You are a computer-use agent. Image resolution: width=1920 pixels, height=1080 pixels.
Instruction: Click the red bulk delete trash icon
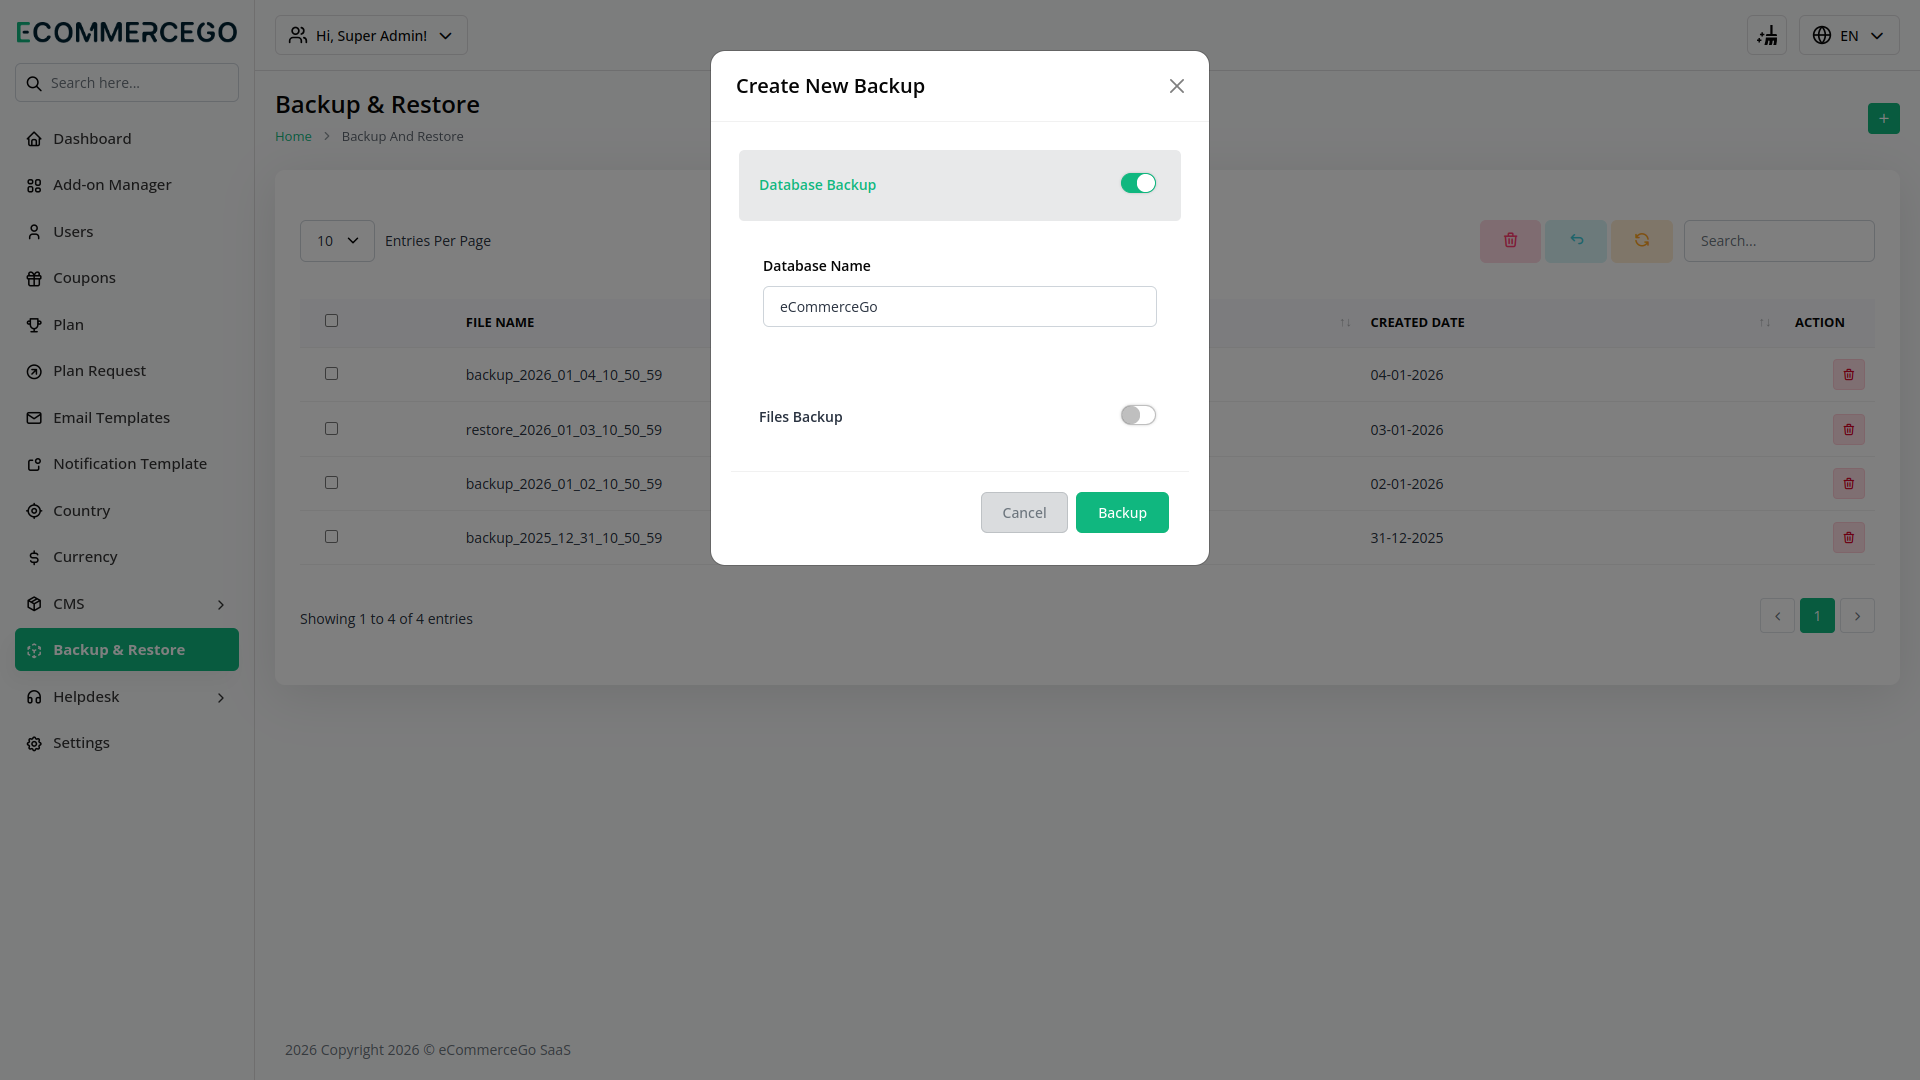click(1510, 241)
